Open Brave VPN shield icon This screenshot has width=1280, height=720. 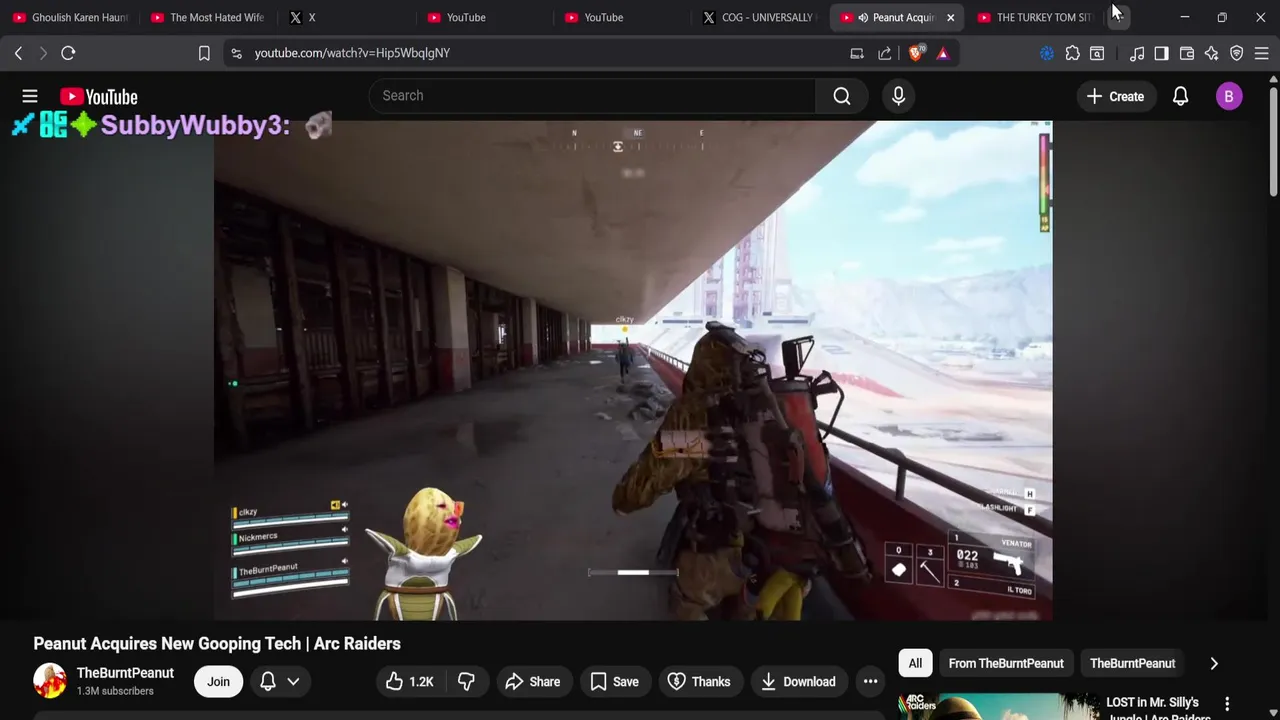1236,53
